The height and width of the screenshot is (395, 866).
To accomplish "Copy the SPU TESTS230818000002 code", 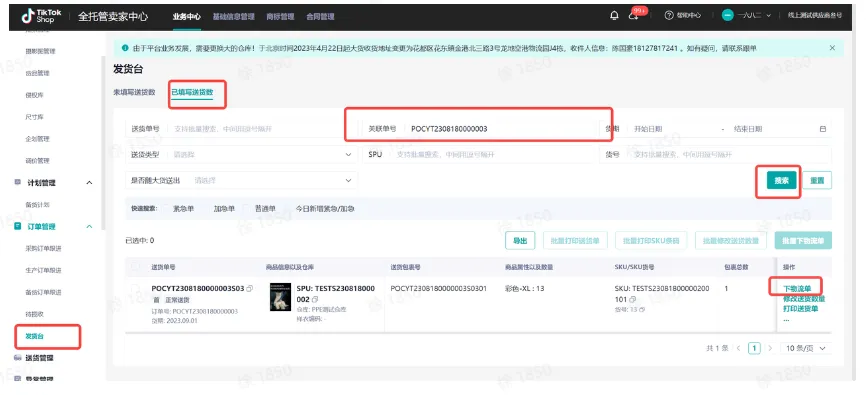I will tap(314, 299).
